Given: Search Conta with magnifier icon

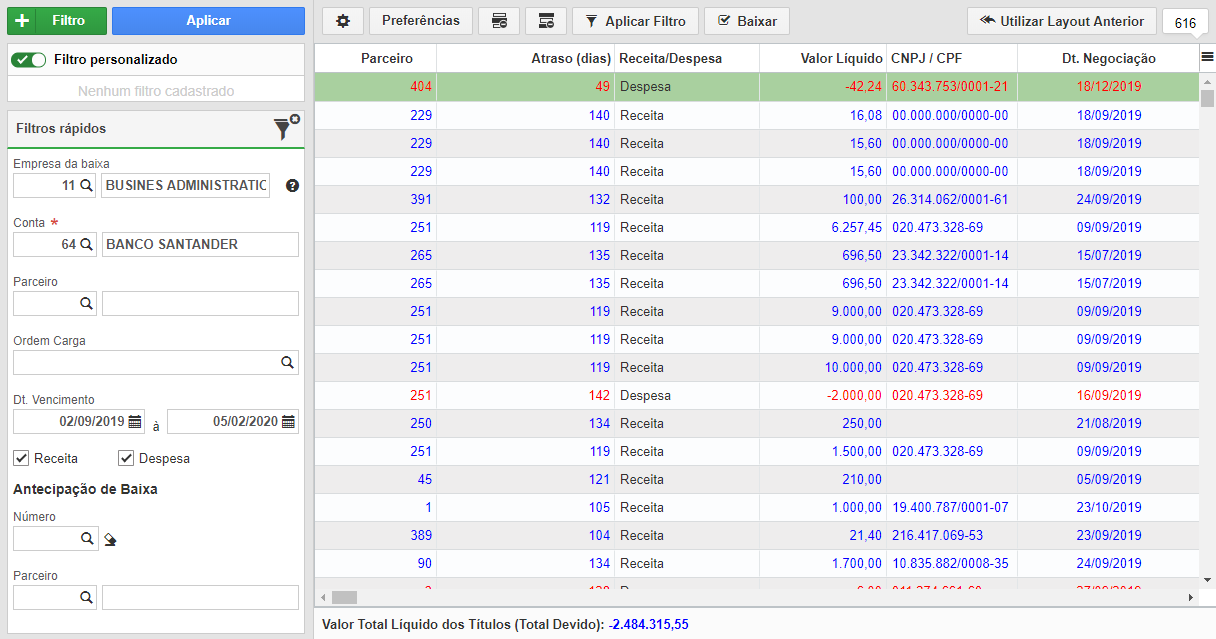Looking at the screenshot, I should pyautogui.click(x=86, y=244).
